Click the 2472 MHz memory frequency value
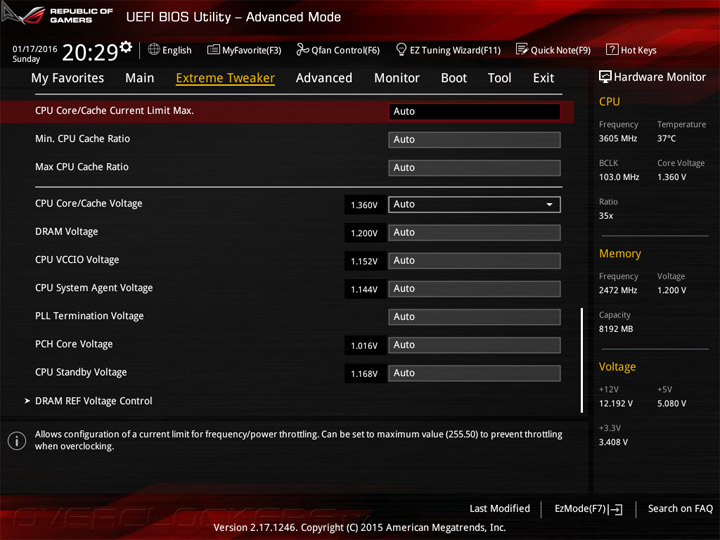The height and width of the screenshot is (540, 720). pyautogui.click(x=618, y=290)
